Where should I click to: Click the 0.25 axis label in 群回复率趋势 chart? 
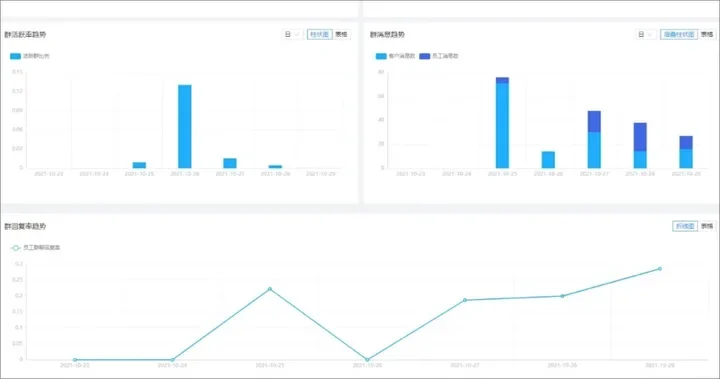click(17, 280)
